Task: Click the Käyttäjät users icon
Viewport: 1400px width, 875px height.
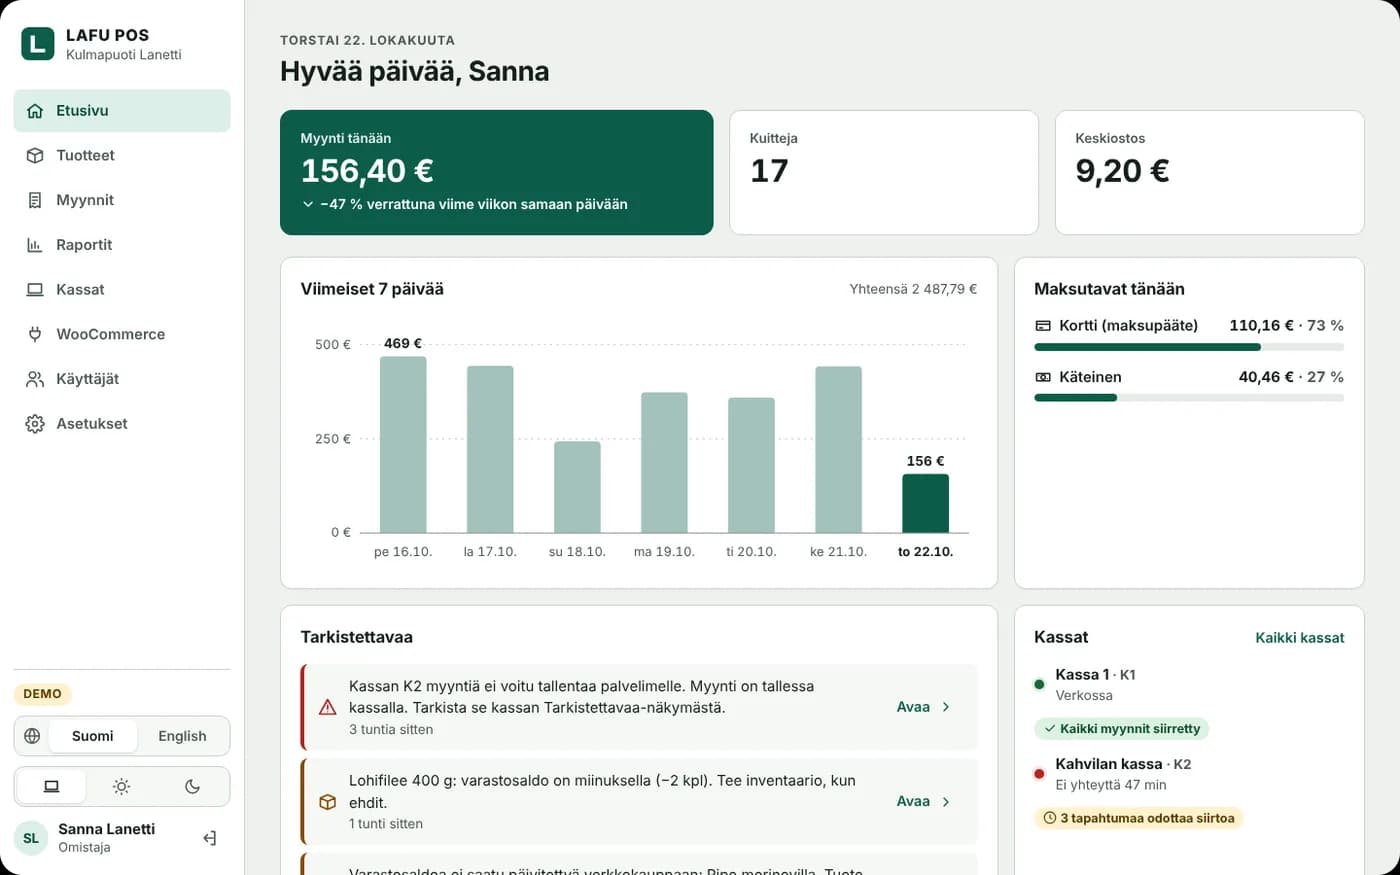Action: pos(35,379)
